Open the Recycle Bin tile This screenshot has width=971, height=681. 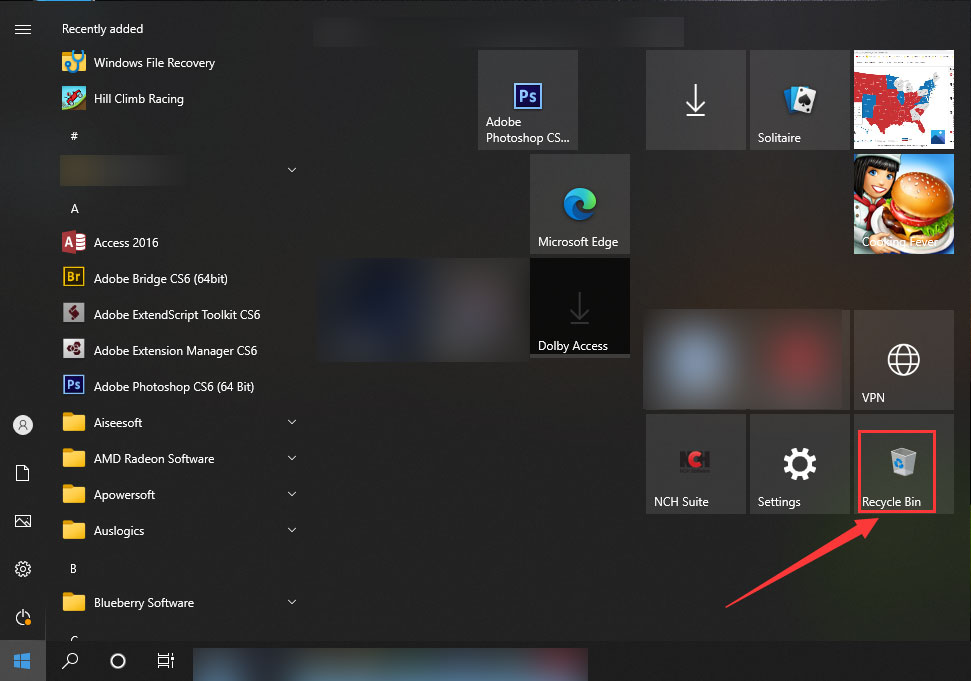(x=904, y=464)
